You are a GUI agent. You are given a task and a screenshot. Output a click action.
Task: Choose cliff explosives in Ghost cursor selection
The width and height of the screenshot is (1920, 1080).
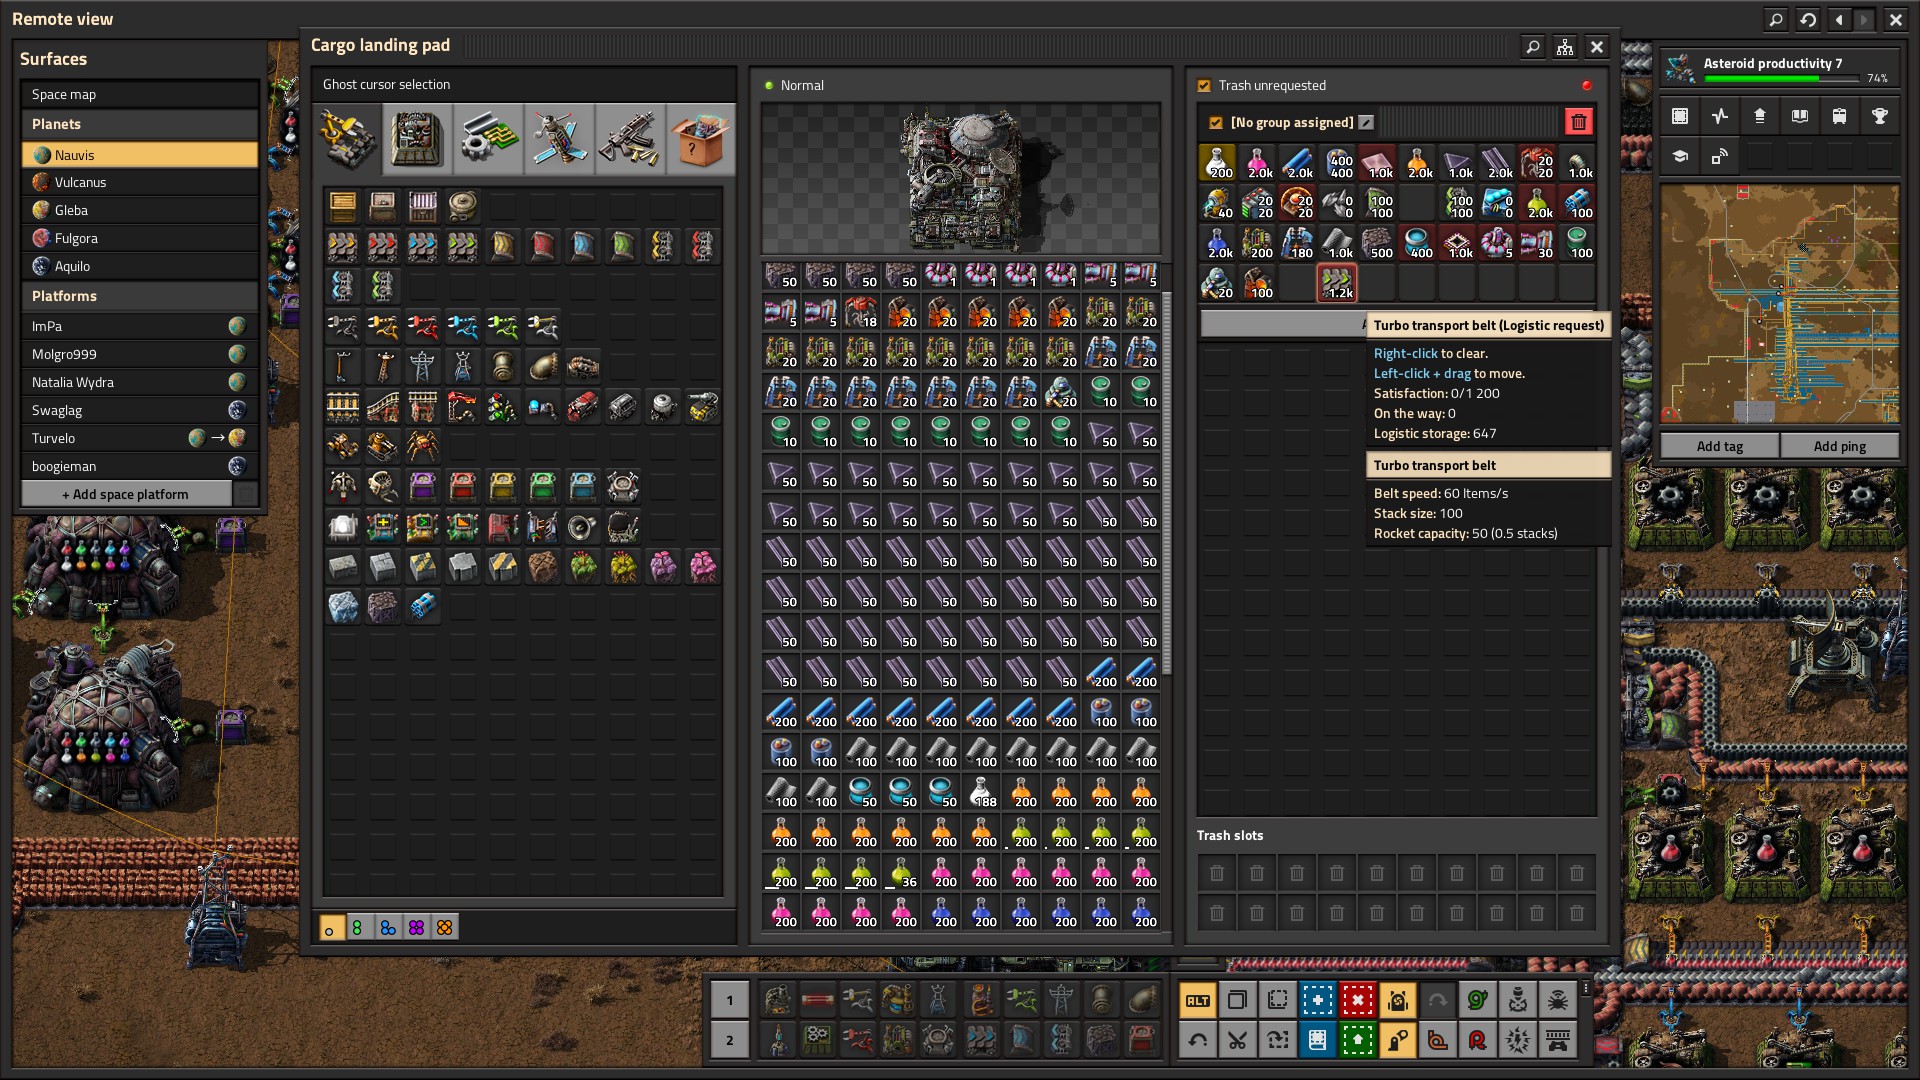point(423,606)
